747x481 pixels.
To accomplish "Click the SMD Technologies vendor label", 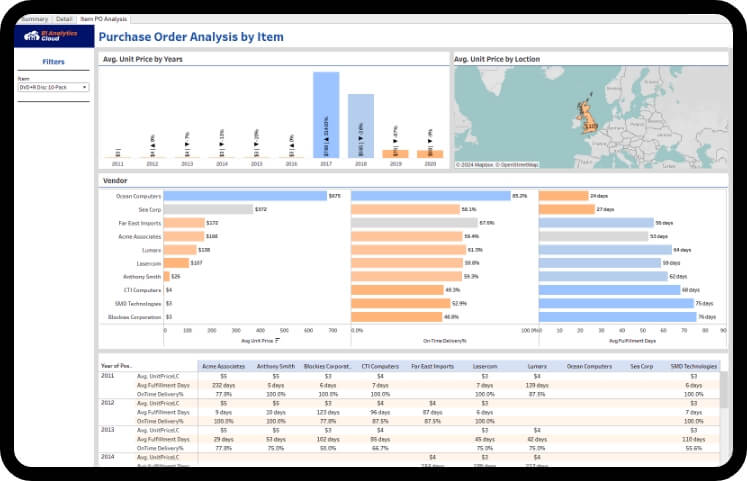I will 138,303.
